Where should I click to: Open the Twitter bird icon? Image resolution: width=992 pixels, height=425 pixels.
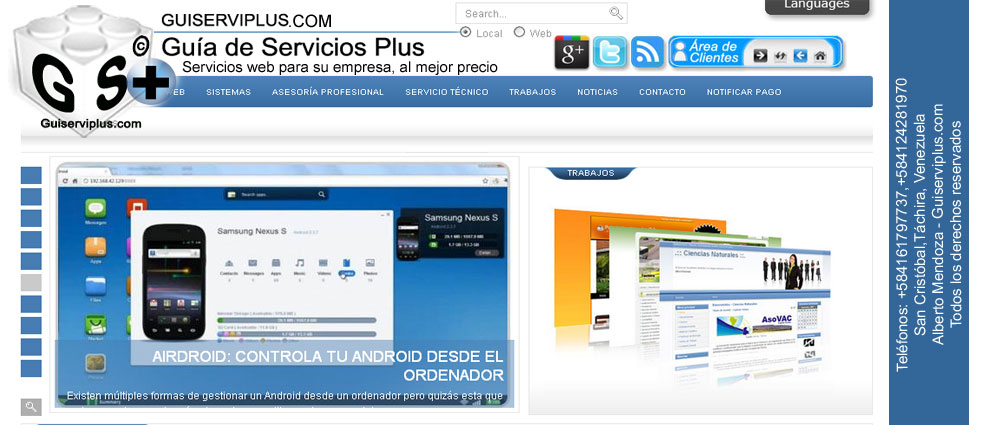pos(610,53)
